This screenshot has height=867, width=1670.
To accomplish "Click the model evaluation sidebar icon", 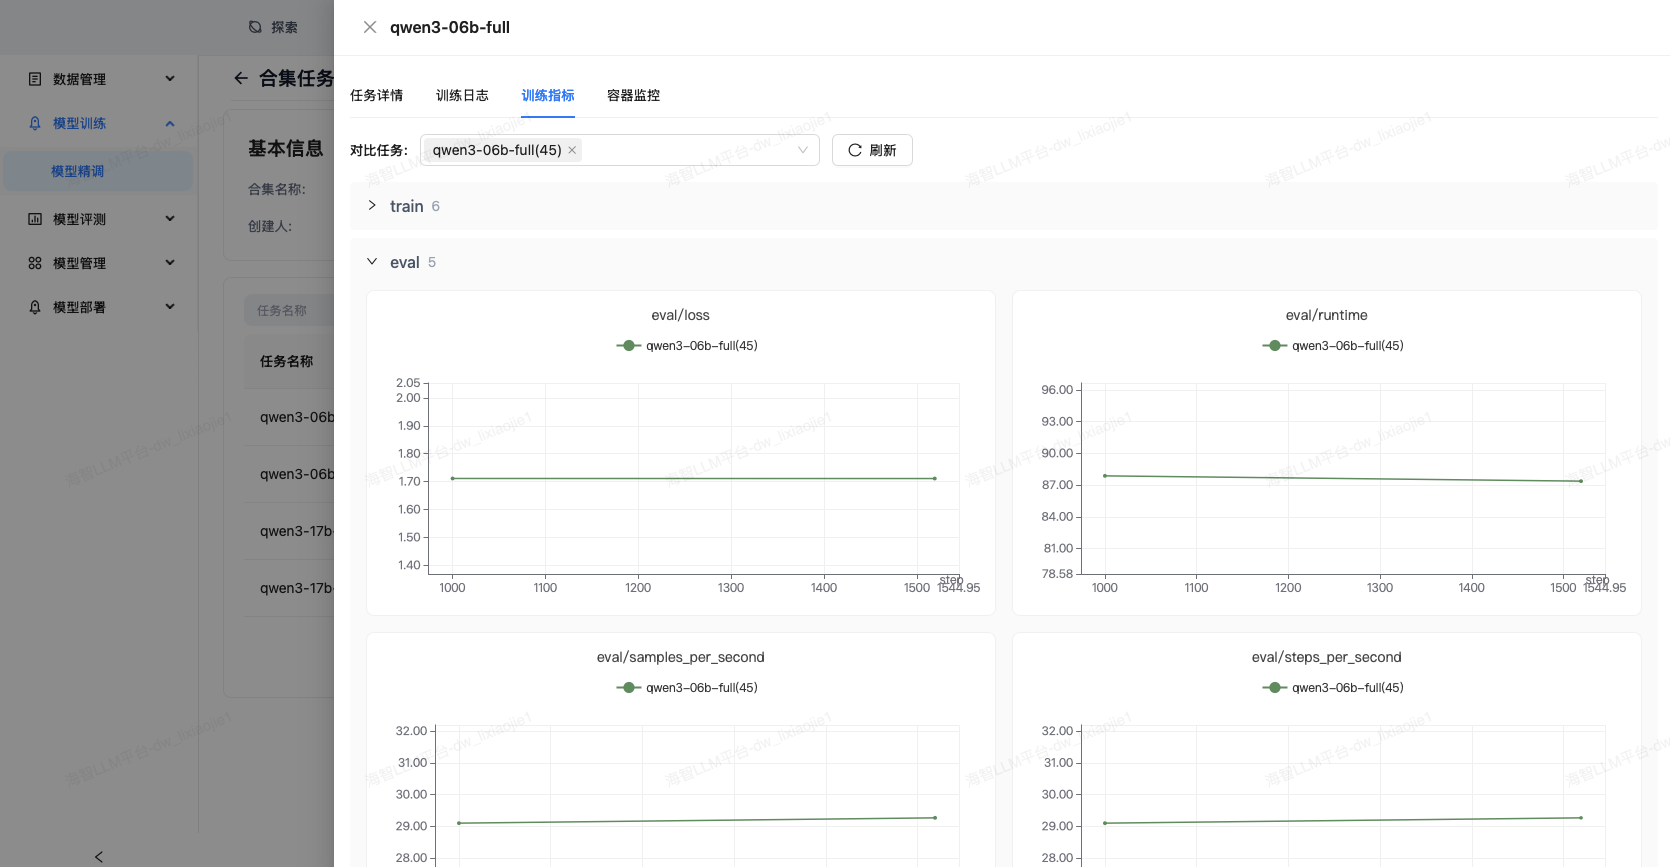I will [x=35, y=219].
